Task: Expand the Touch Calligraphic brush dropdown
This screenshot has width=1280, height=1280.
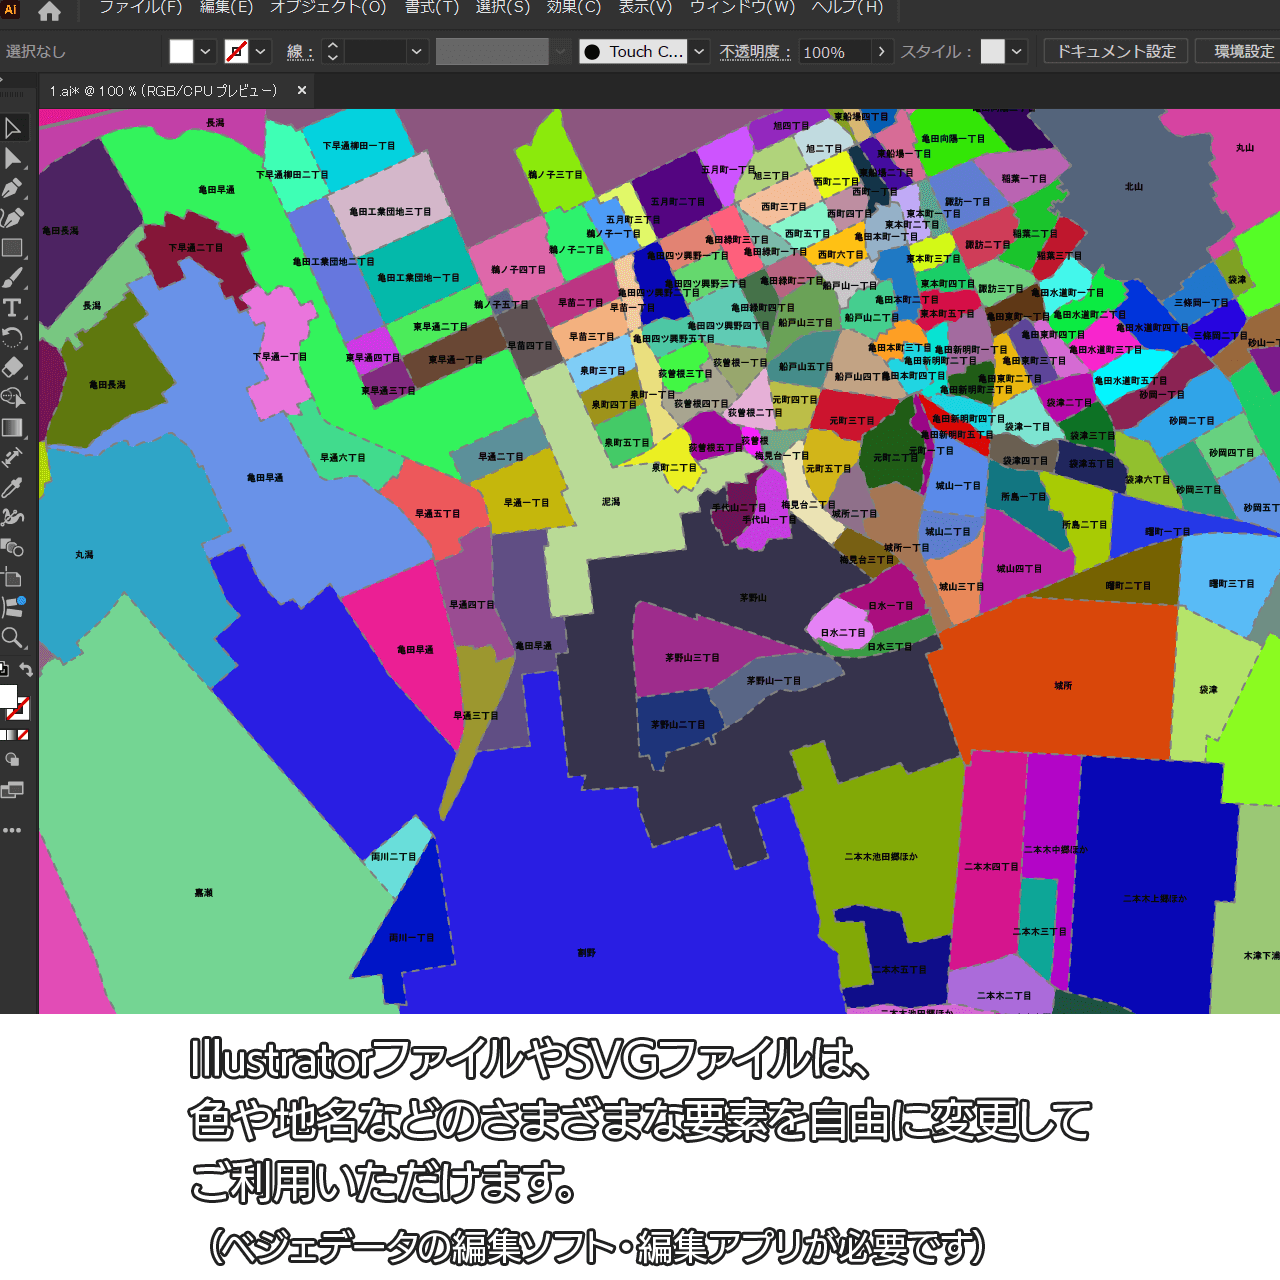Action: coord(700,52)
